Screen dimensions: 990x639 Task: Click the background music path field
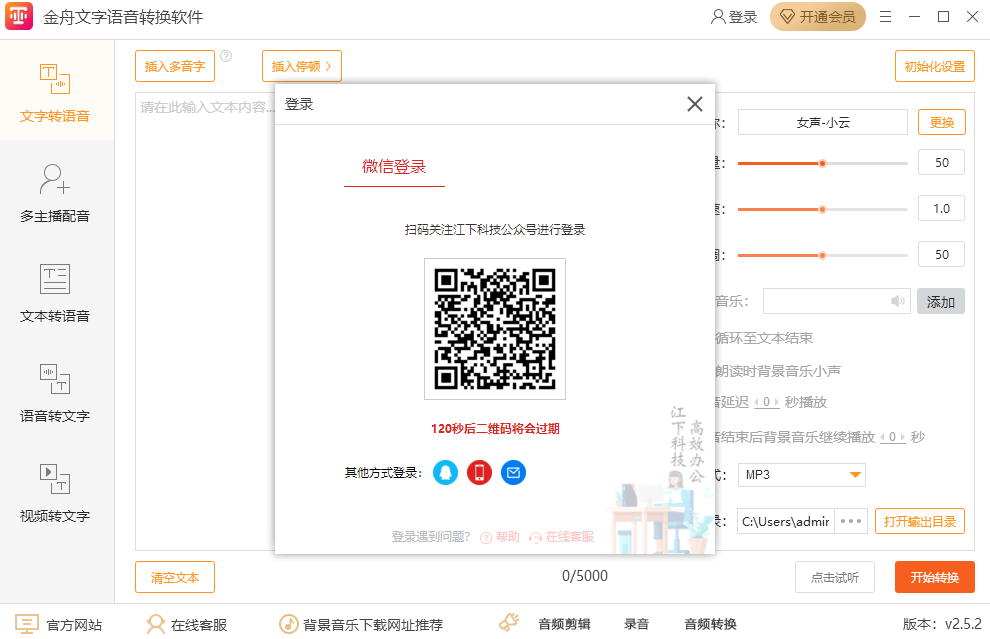pyautogui.click(x=837, y=301)
